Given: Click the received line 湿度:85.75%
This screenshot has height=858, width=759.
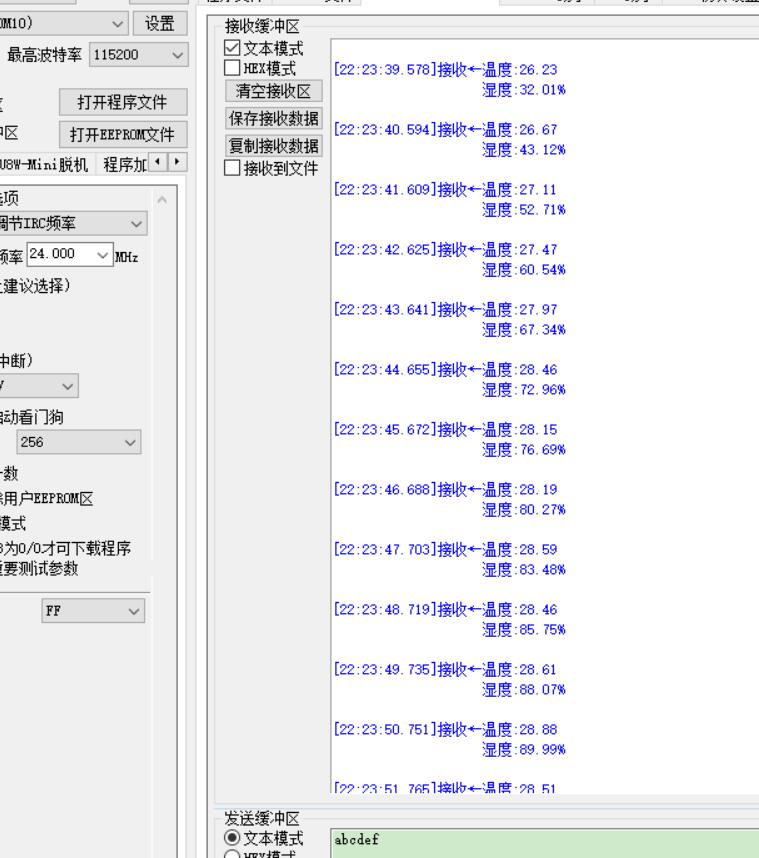Looking at the screenshot, I should (524, 630).
